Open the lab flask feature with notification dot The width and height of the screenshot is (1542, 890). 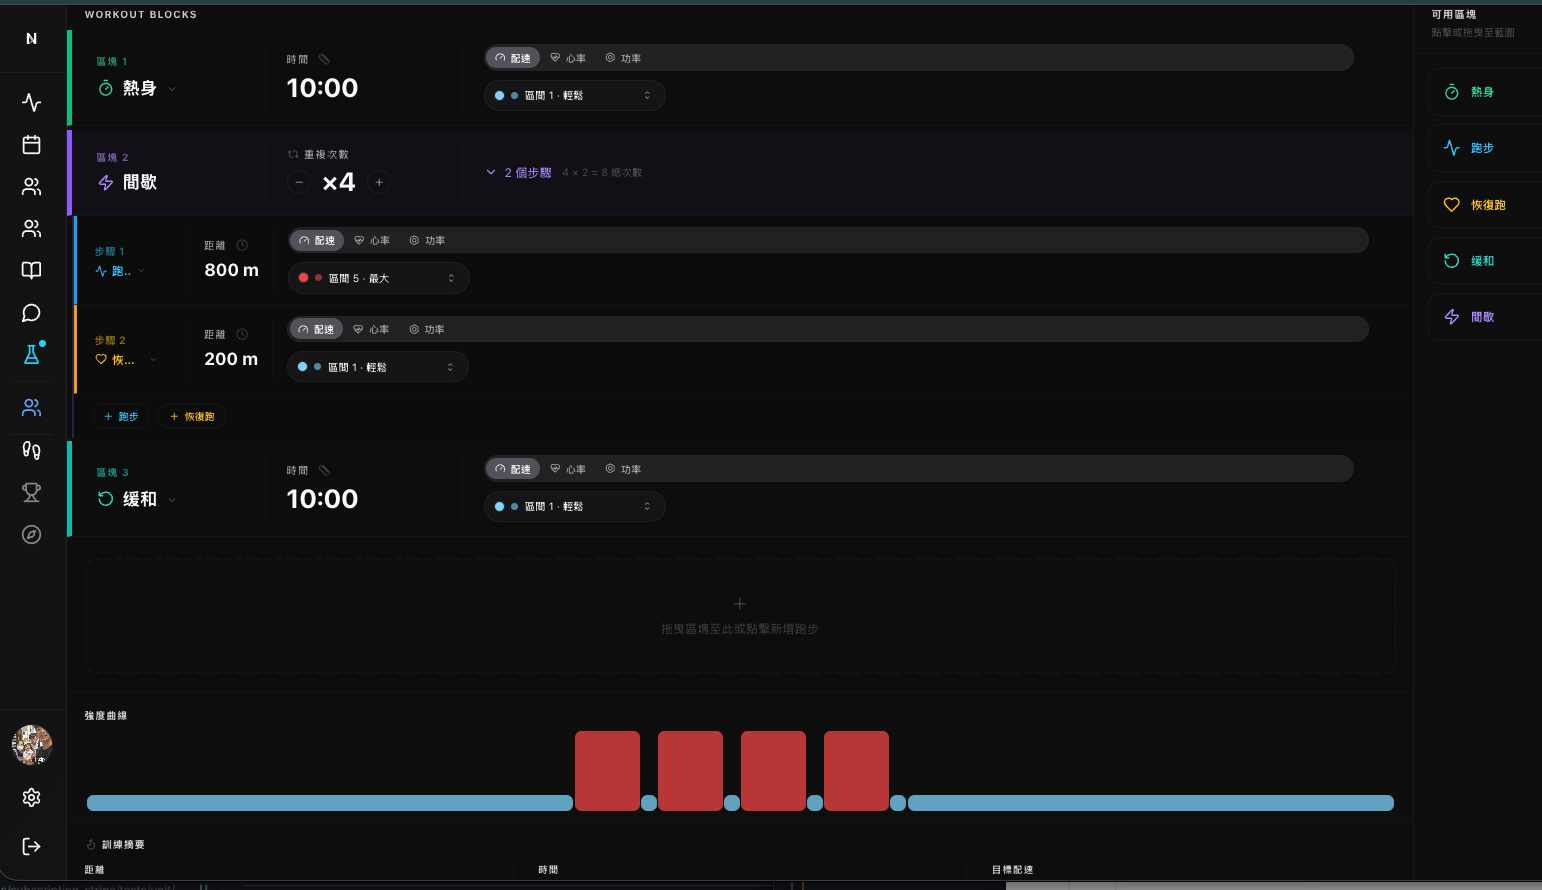click(x=31, y=354)
